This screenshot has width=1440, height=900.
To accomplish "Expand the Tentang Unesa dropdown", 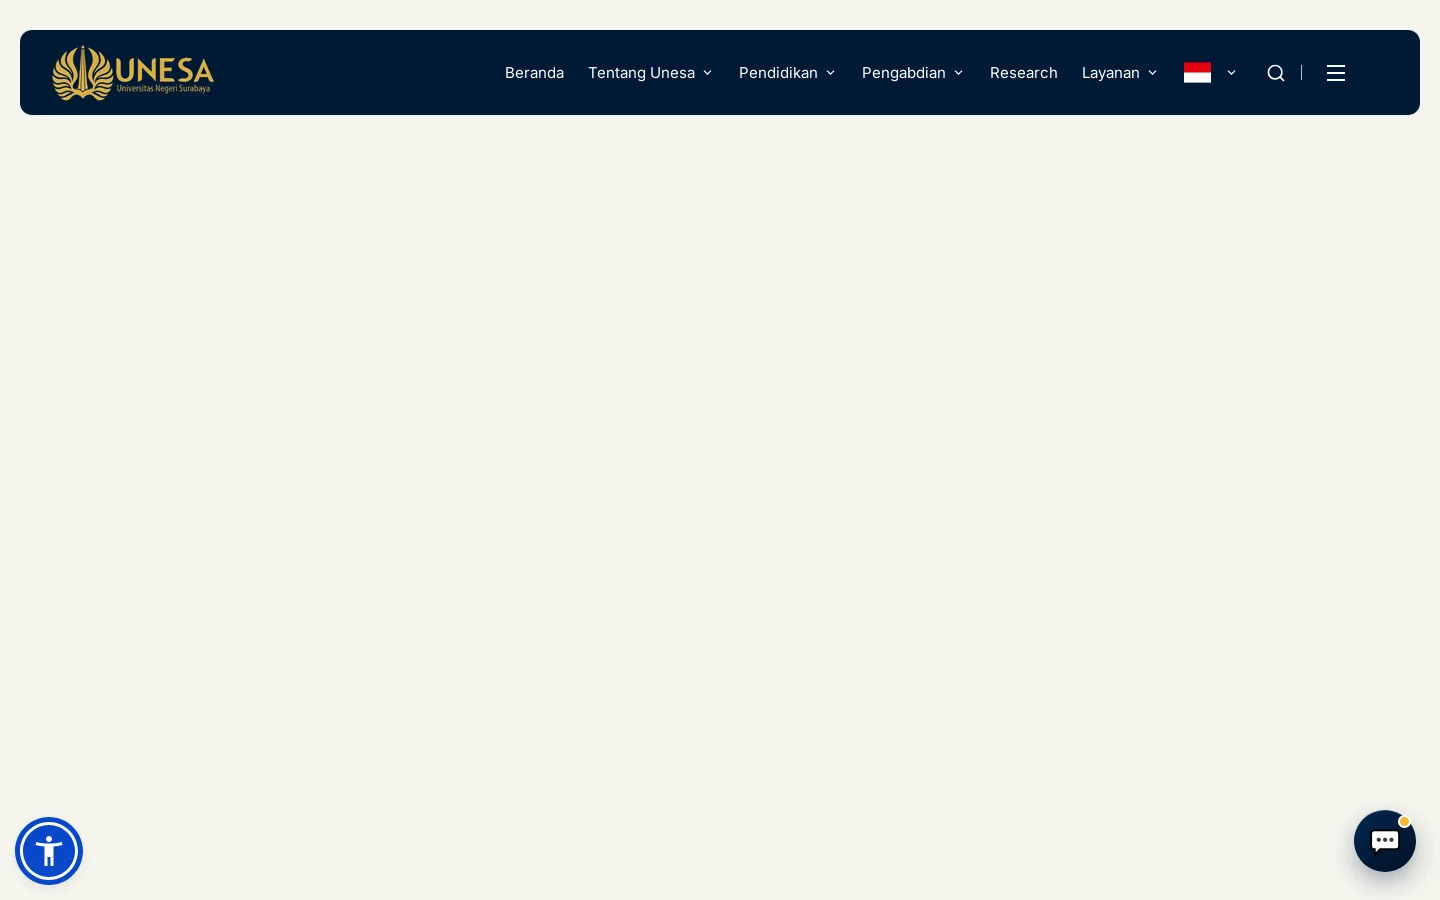I will coord(651,73).
